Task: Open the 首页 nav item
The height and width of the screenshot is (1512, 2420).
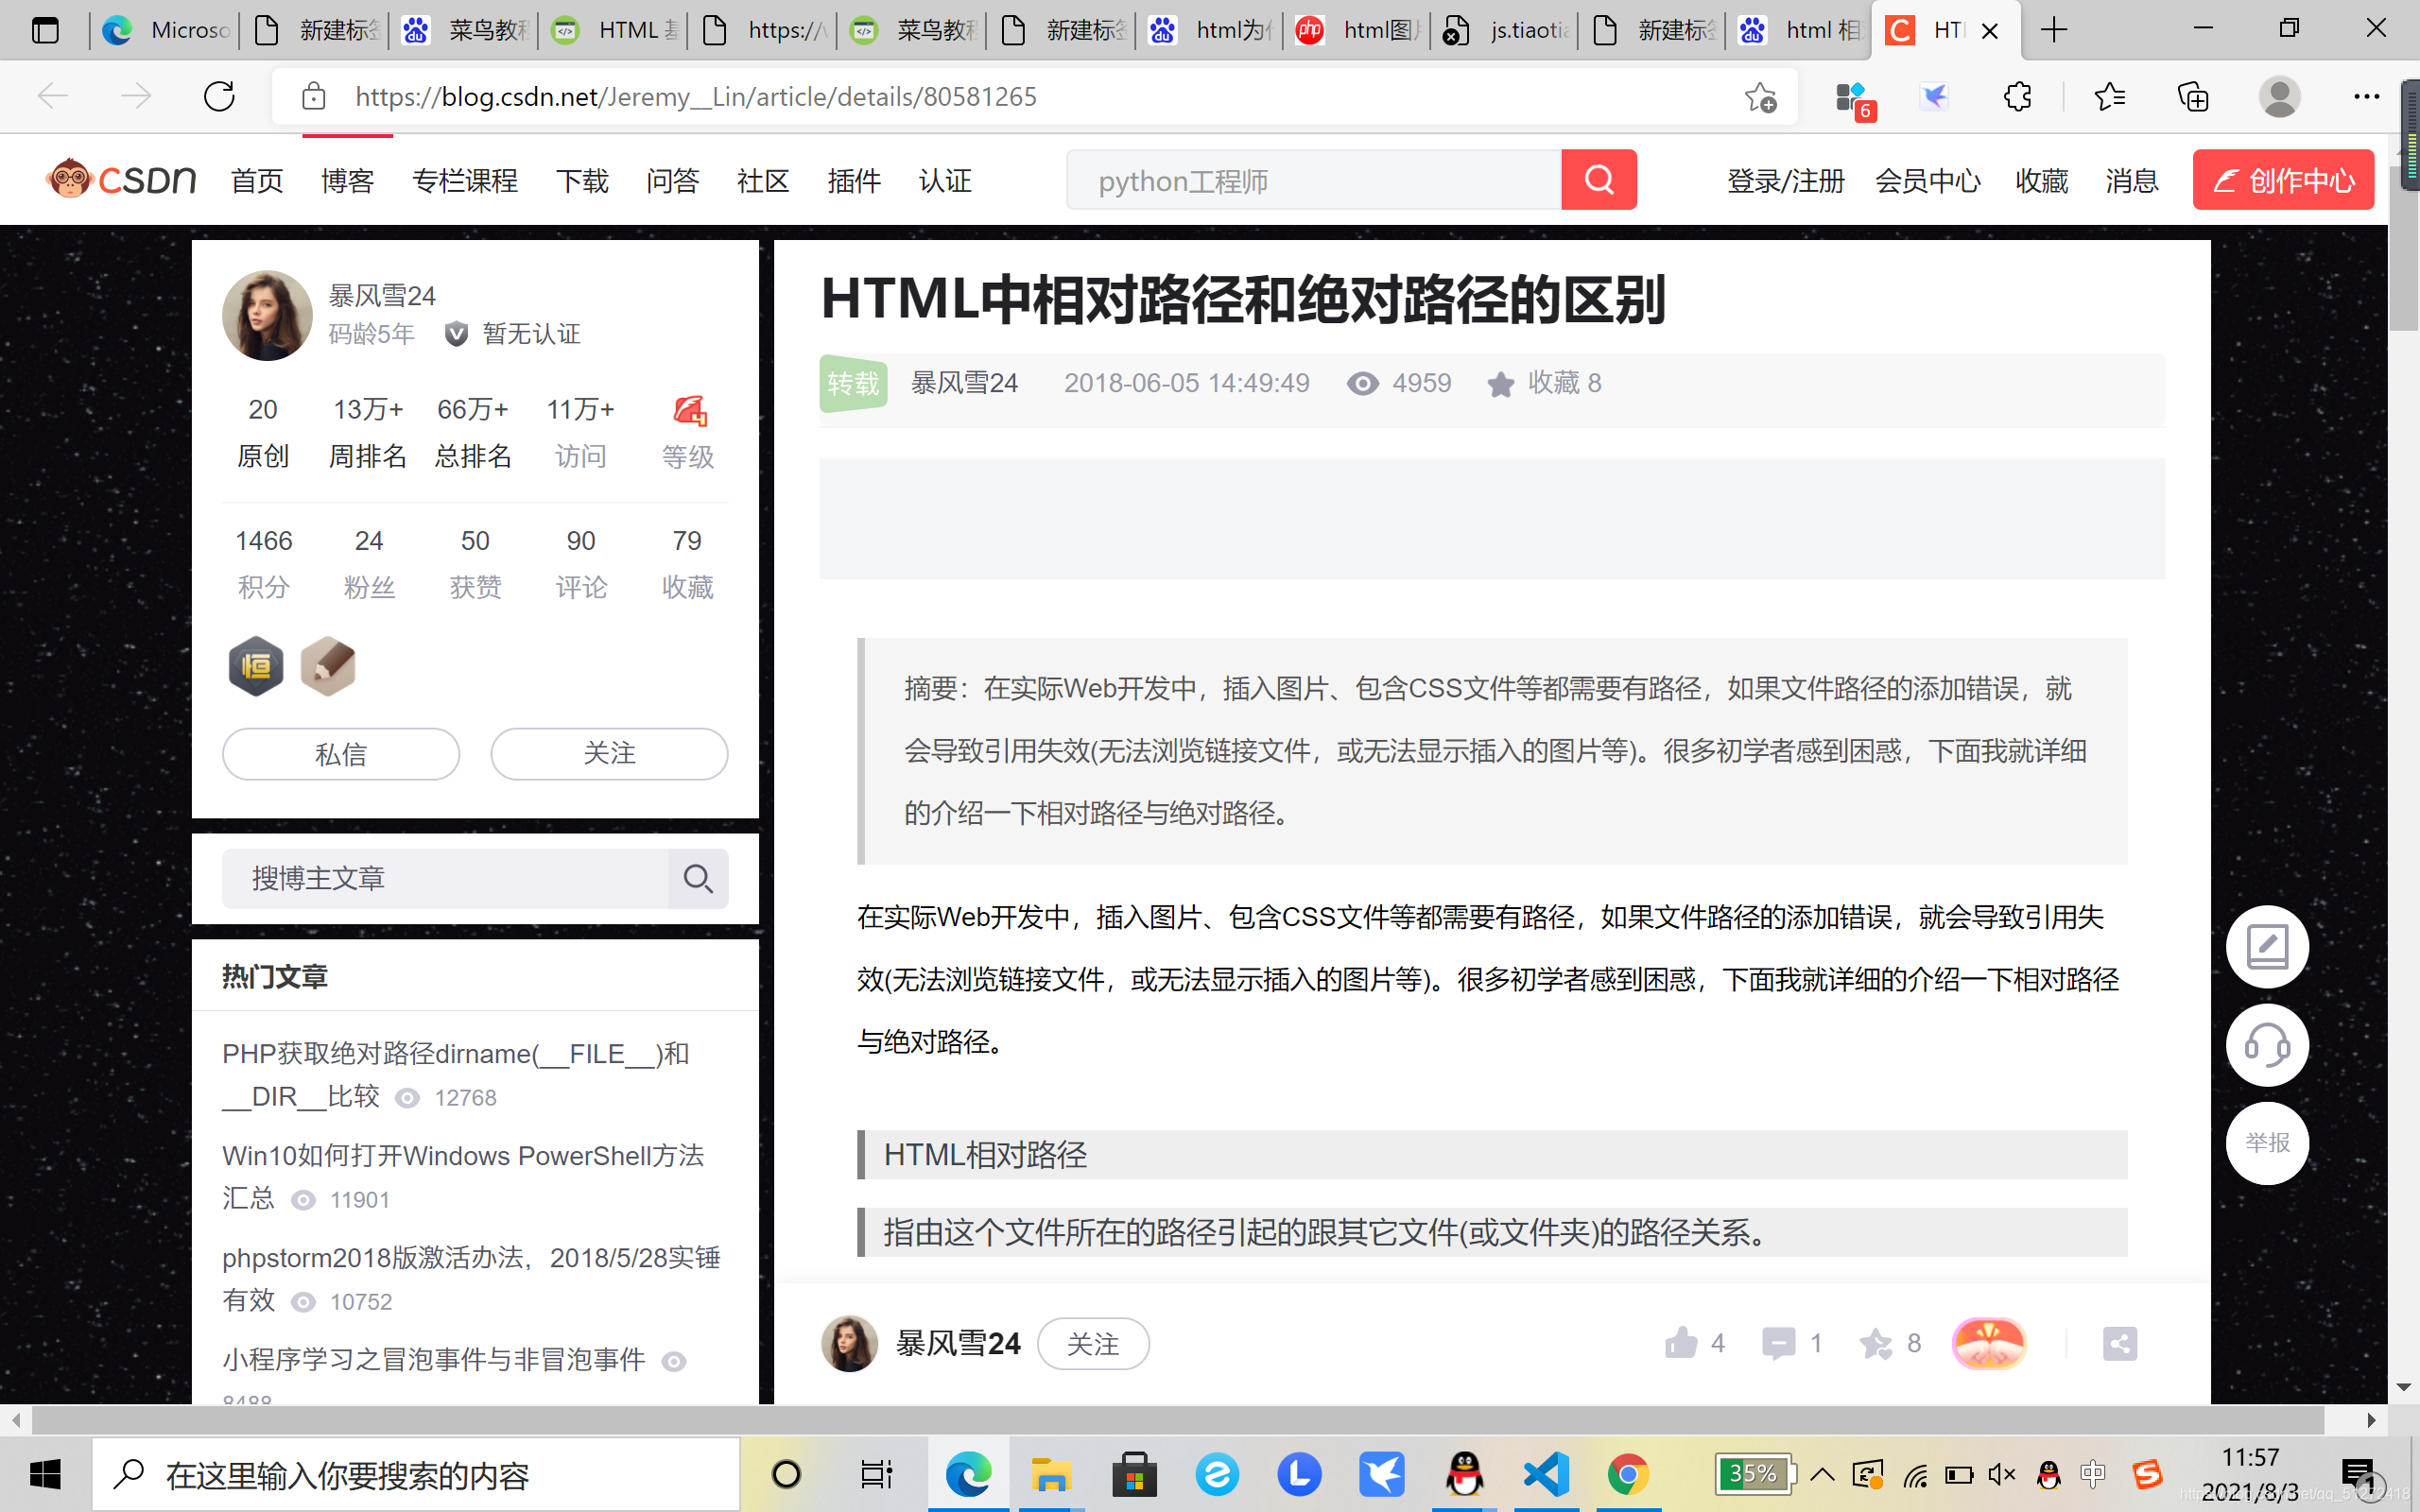Action: click(x=257, y=181)
